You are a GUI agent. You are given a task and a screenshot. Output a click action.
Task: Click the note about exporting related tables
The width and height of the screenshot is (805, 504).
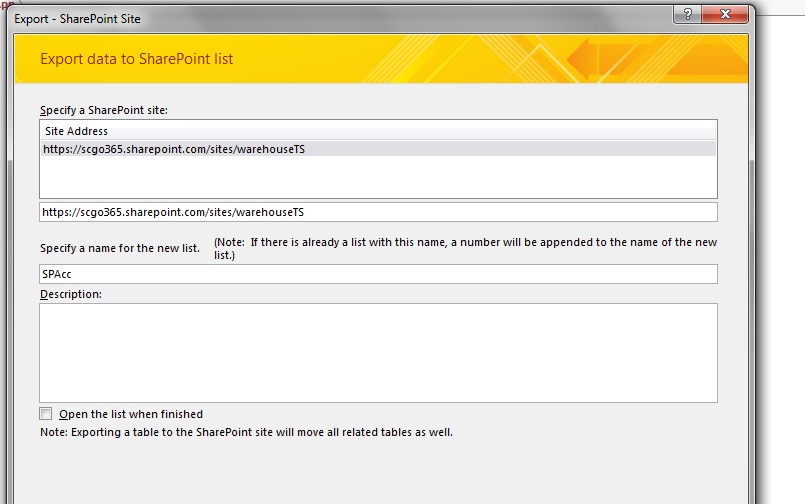[246, 432]
